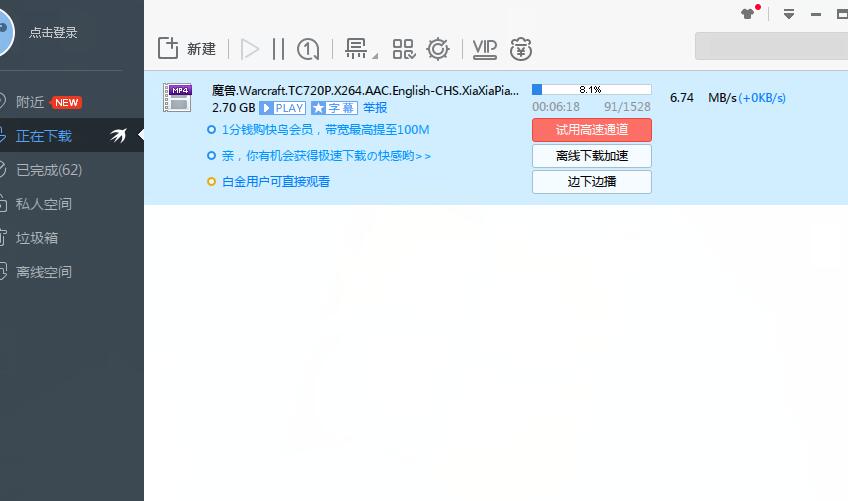Open the money bag rewards icon
Image resolution: width=848 pixels, height=501 pixels.
coord(520,49)
